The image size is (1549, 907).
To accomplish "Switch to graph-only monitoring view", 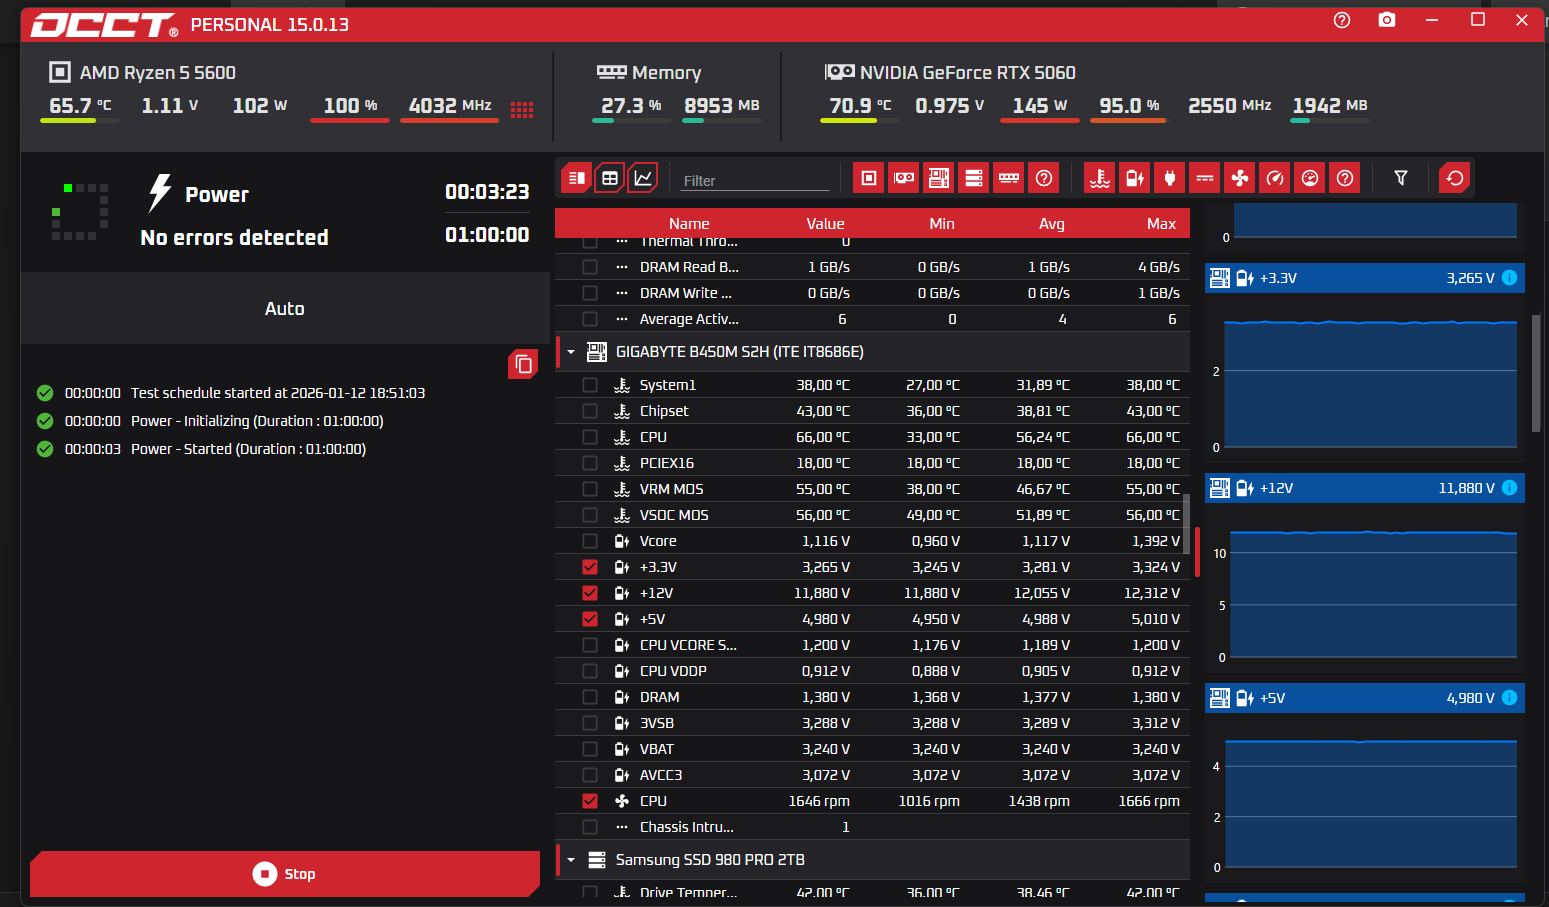I will (x=643, y=178).
